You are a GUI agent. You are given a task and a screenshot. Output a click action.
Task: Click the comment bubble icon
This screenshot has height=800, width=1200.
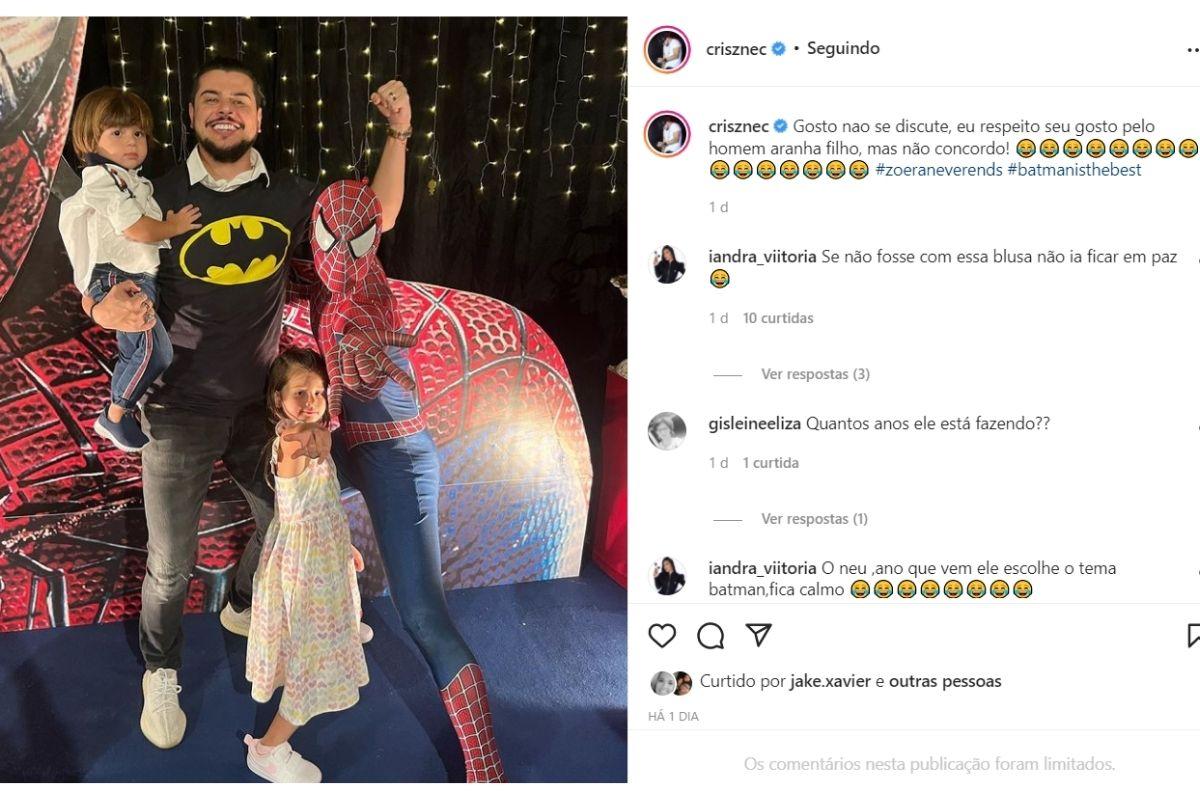(x=711, y=636)
